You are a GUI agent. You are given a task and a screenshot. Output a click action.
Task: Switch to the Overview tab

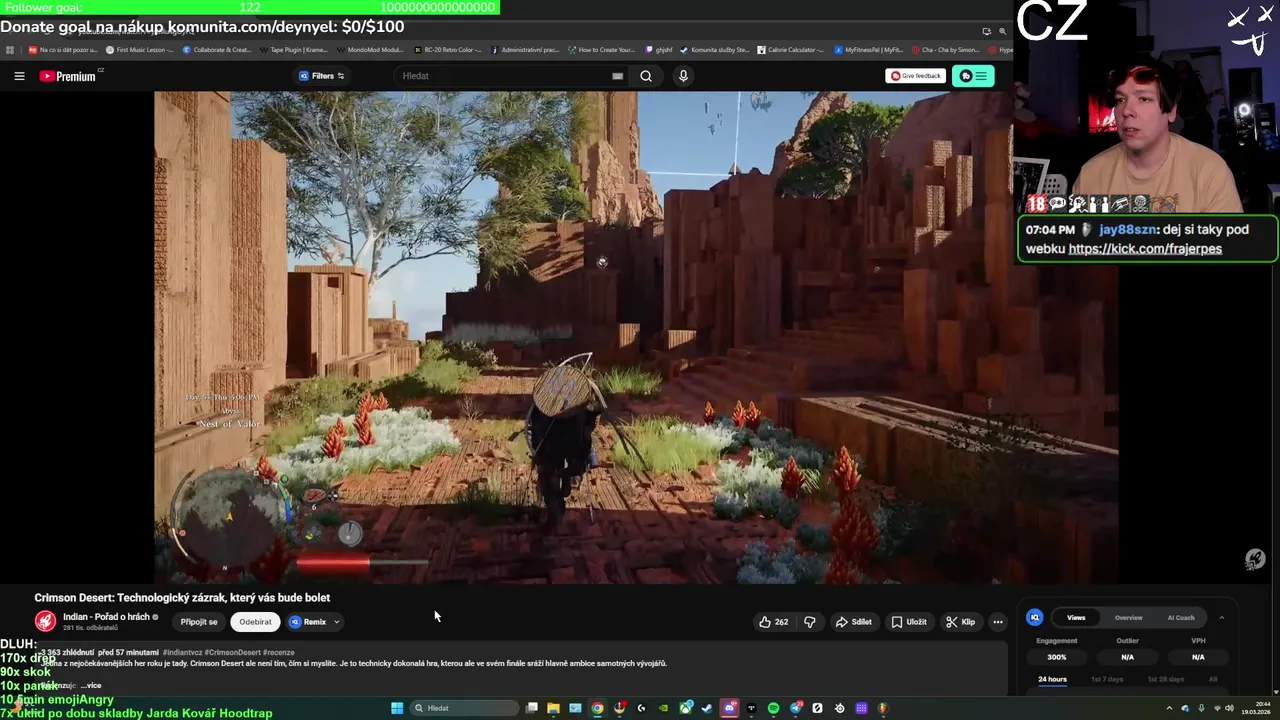pyautogui.click(x=1128, y=618)
